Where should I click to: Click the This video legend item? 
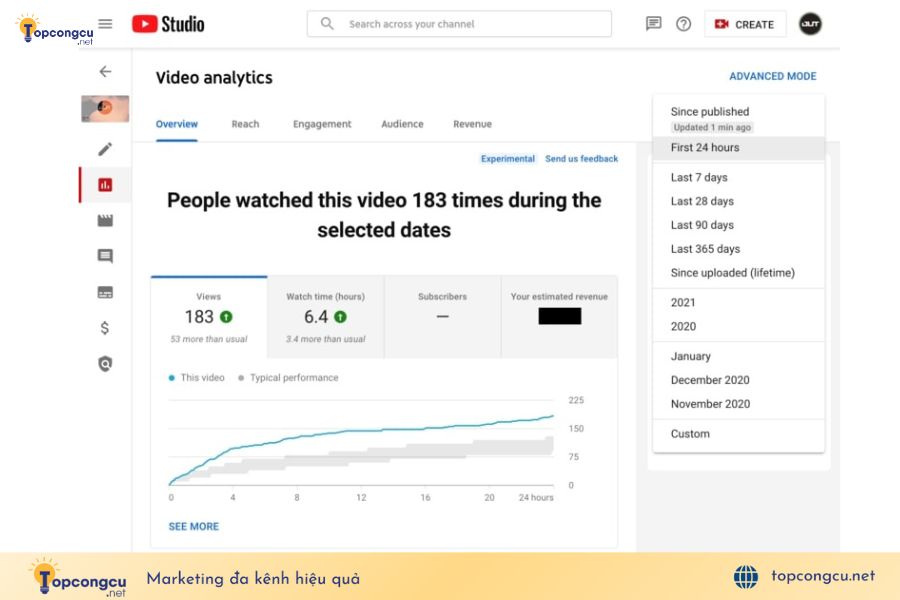(x=196, y=378)
